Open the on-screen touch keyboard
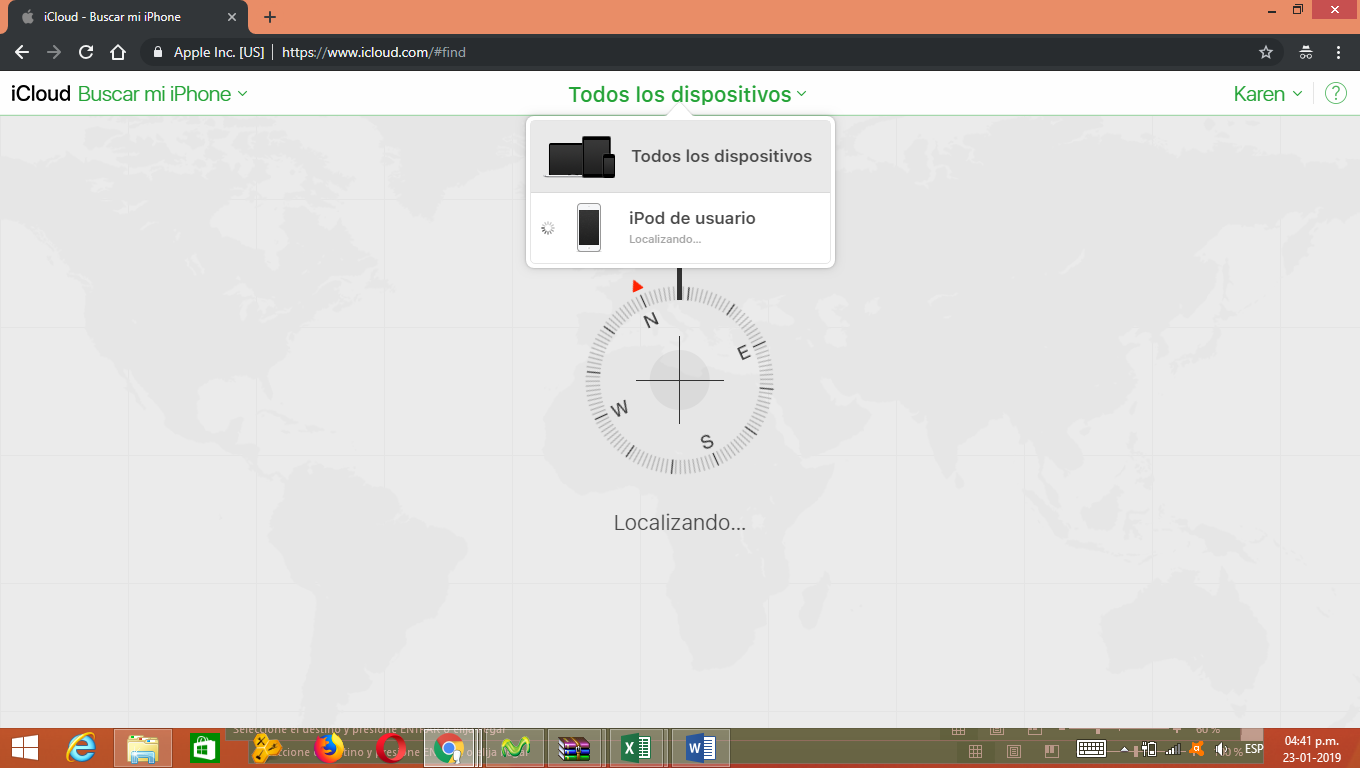1360x768 pixels. tap(1091, 749)
